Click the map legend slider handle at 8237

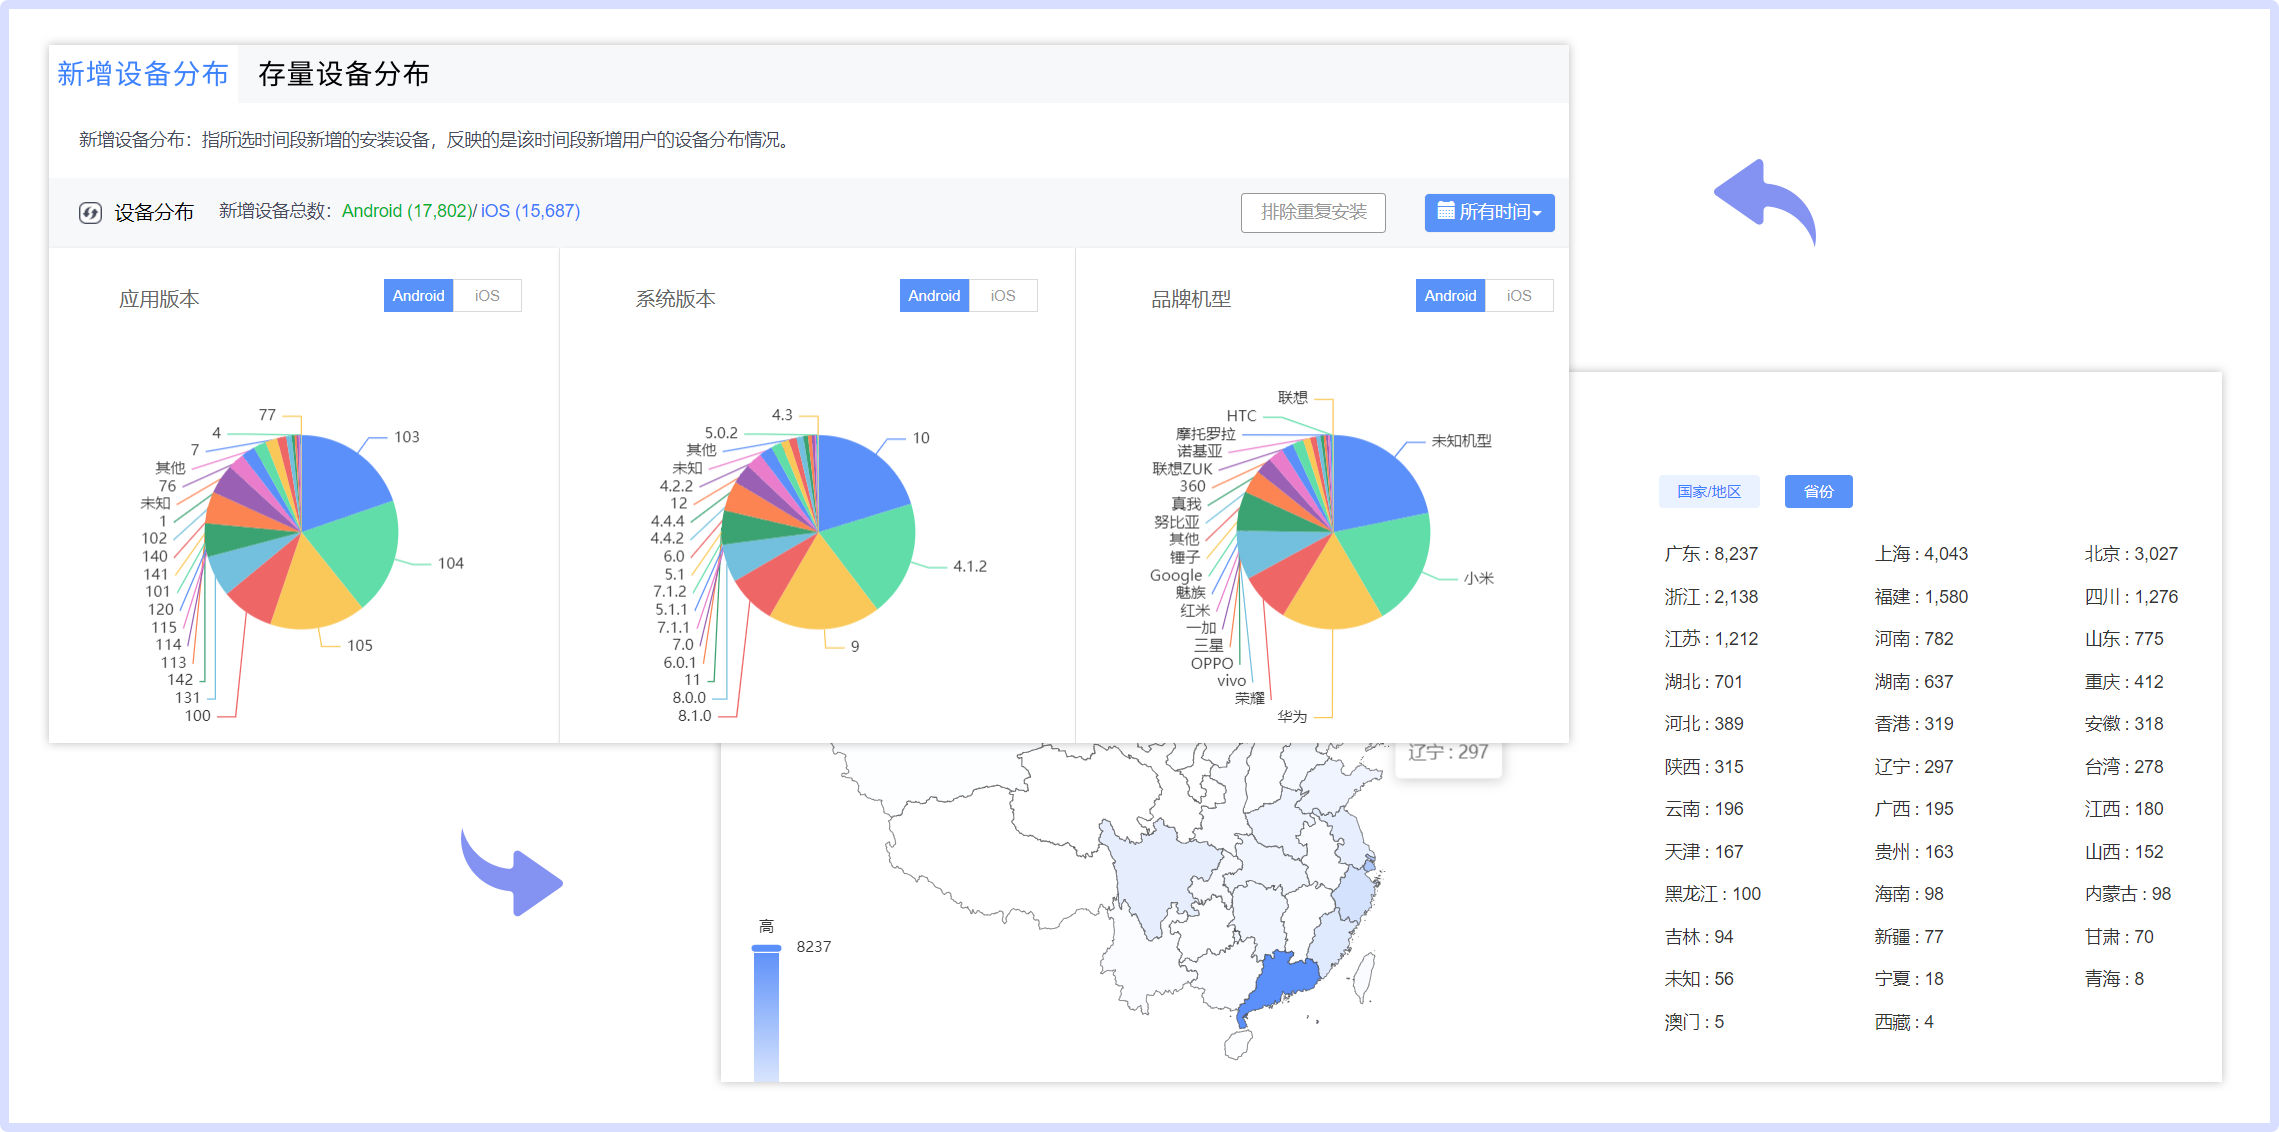coord(766,948)
